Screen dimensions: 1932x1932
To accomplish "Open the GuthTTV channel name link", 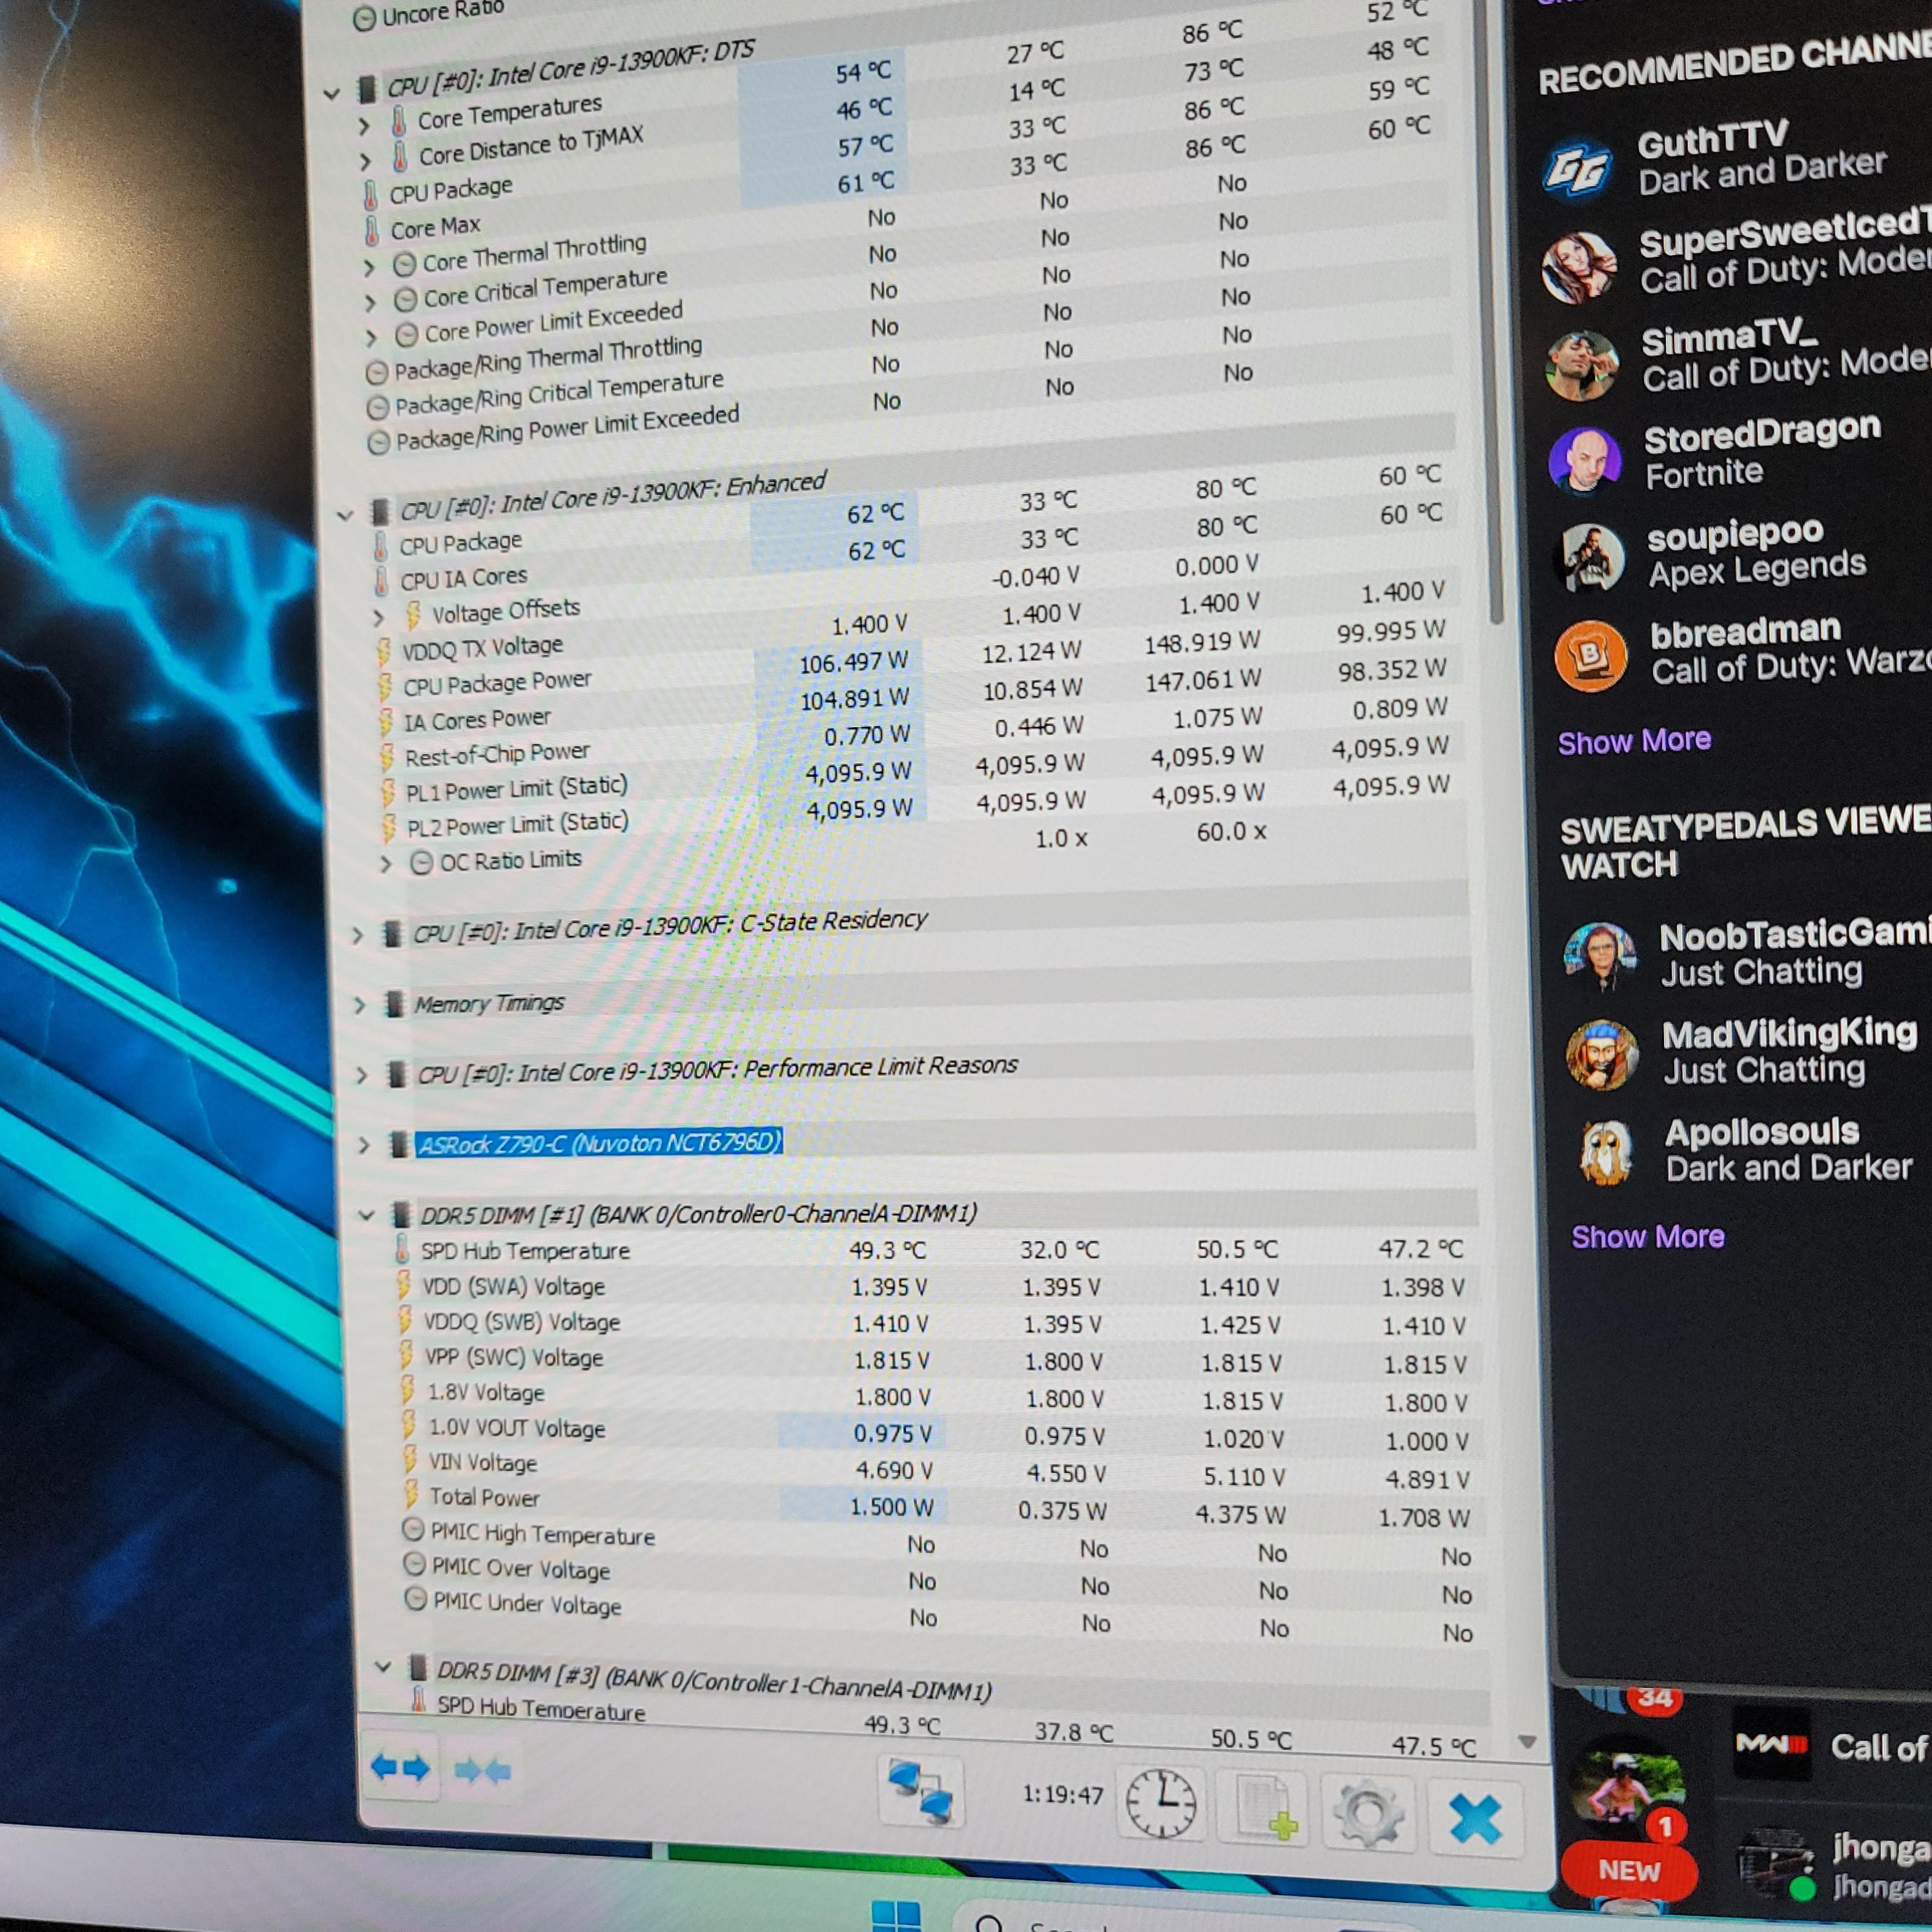I will point(1712,140).
